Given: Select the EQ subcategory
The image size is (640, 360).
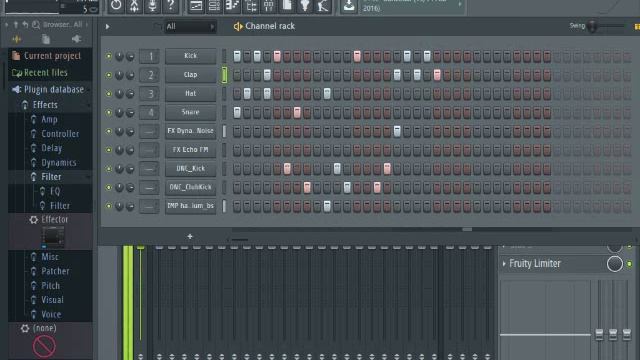Looking at the screenshot, I should pyautogui.click(x=55, y=191).
